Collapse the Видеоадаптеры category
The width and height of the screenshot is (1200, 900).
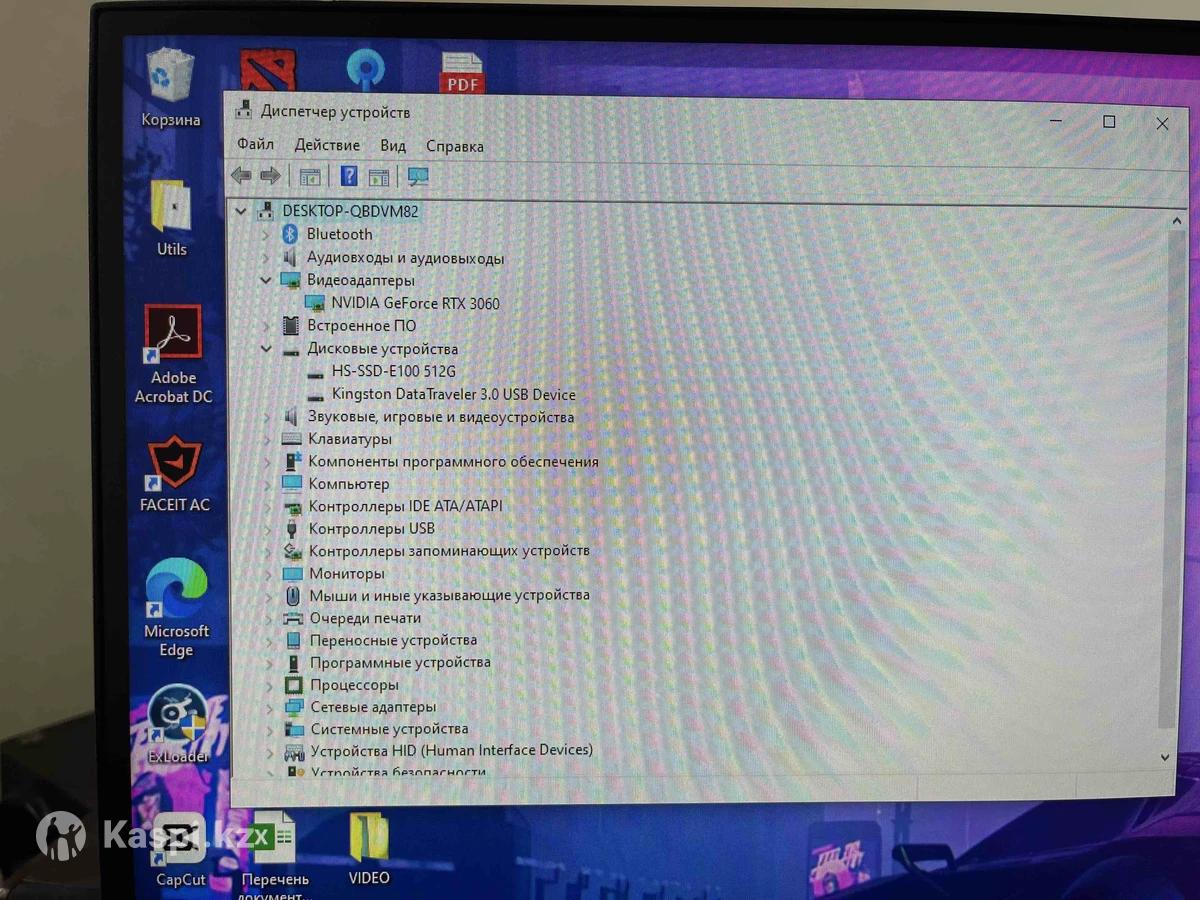(x=265, y=280)
